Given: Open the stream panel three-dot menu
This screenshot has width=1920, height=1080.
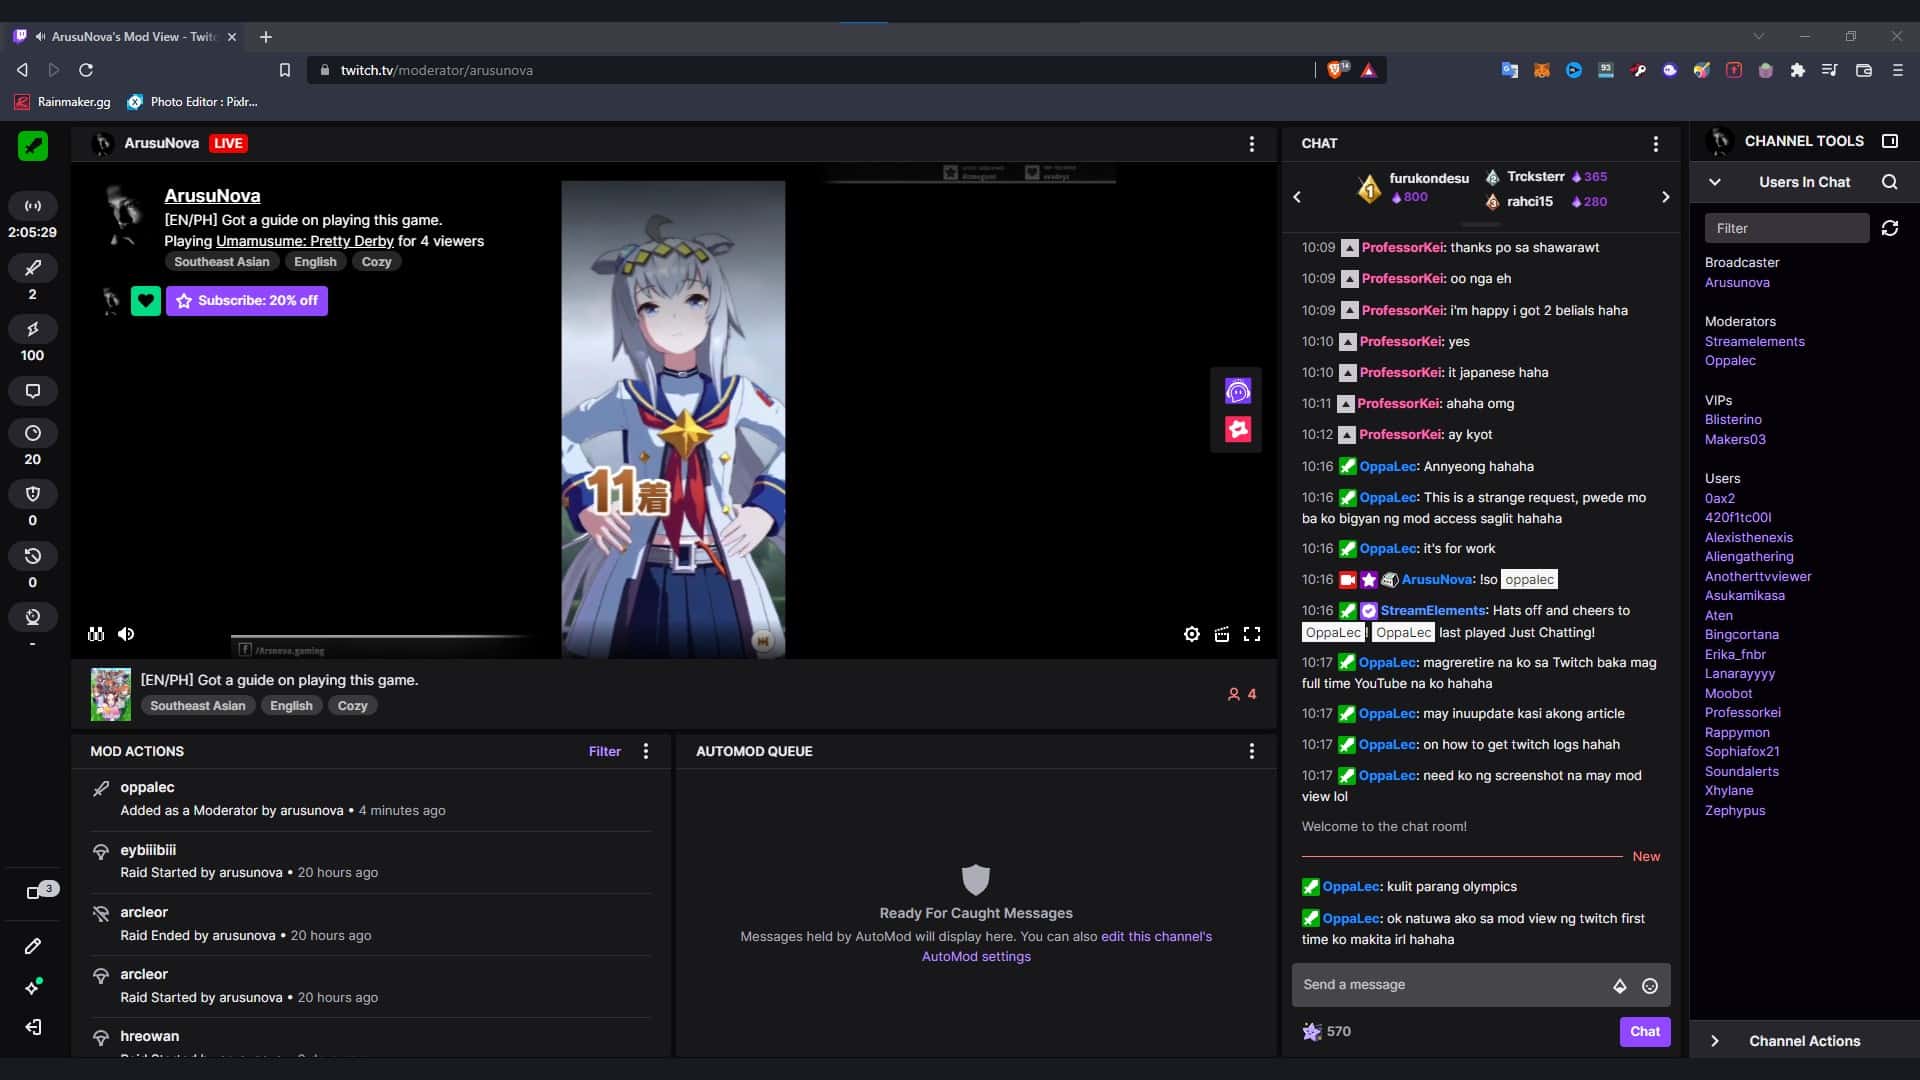Looking at the screenshot, I should point(1252,144).
